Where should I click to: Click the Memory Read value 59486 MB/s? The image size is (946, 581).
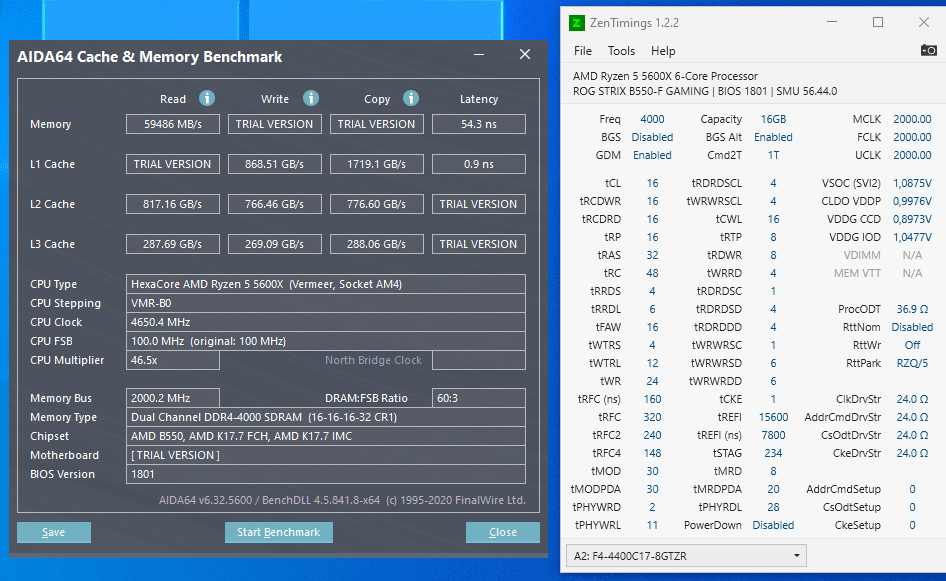tap(173, 124)
